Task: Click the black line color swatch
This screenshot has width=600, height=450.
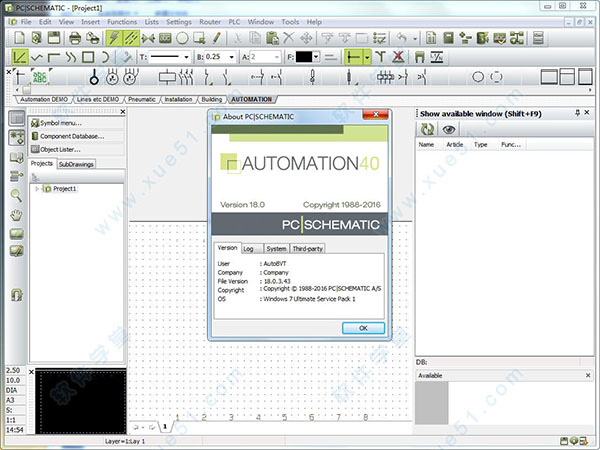Action: coord(304,57)
